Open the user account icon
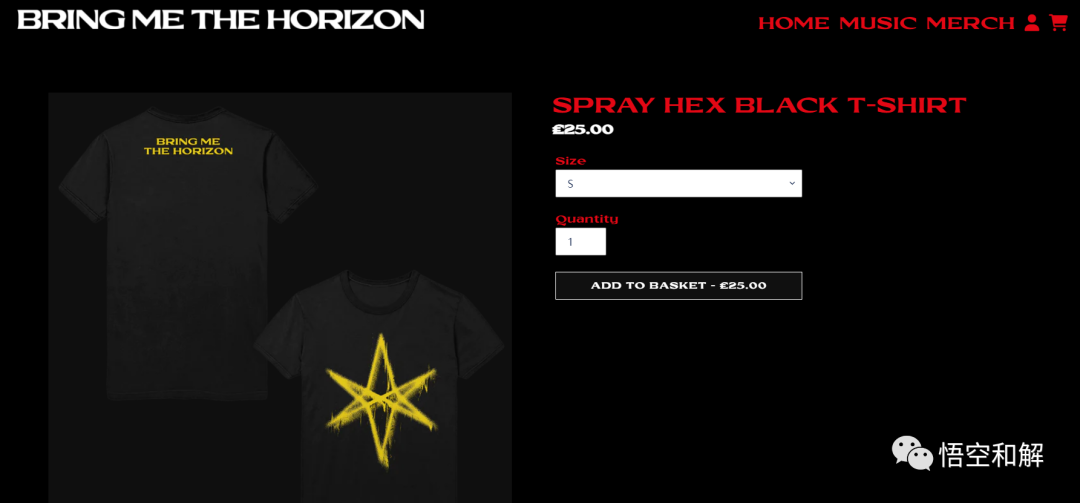 coord(1031,23)
